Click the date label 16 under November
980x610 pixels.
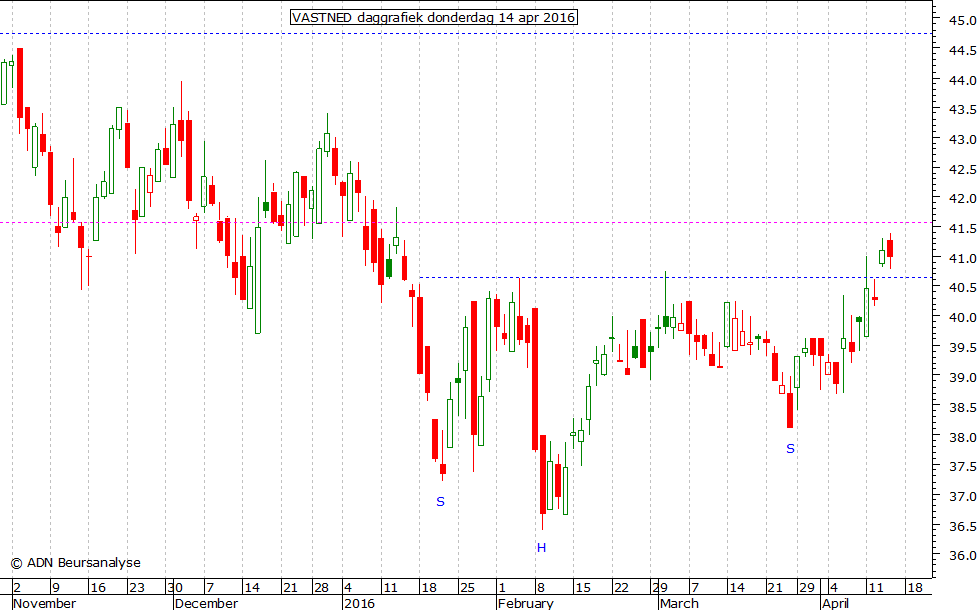(98, 588)
